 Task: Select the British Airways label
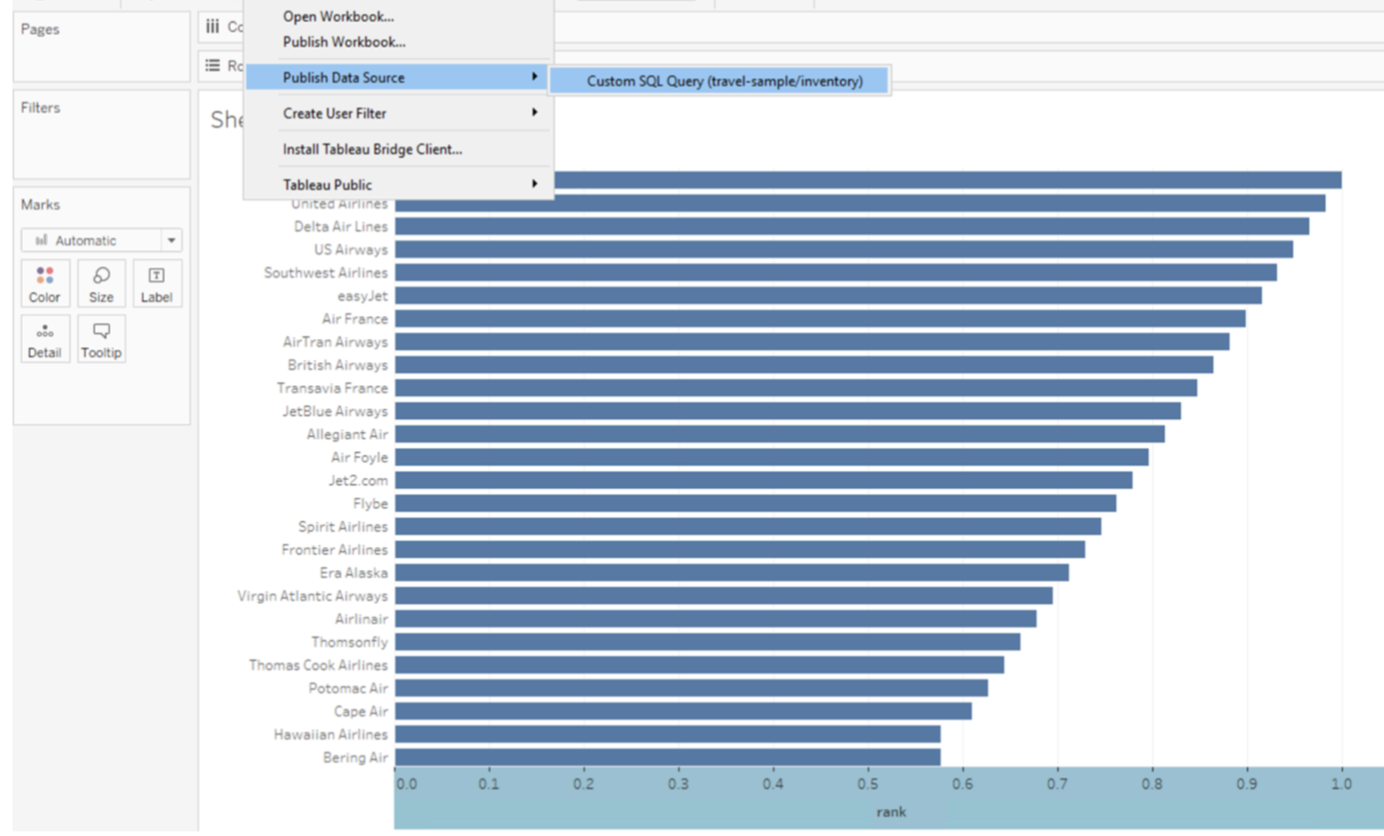click(x=338, y=365)
